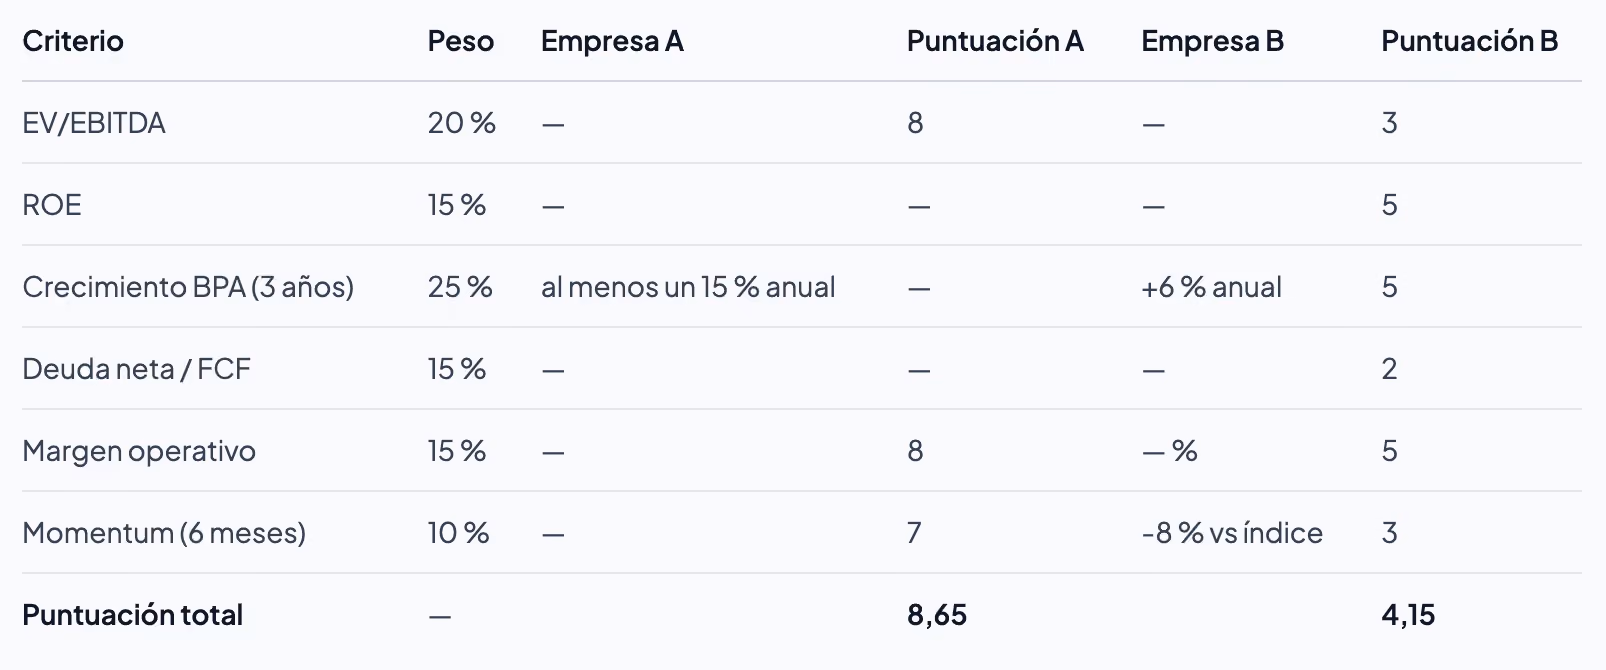Select the Puntuación A column header

[x=995, y=41]
